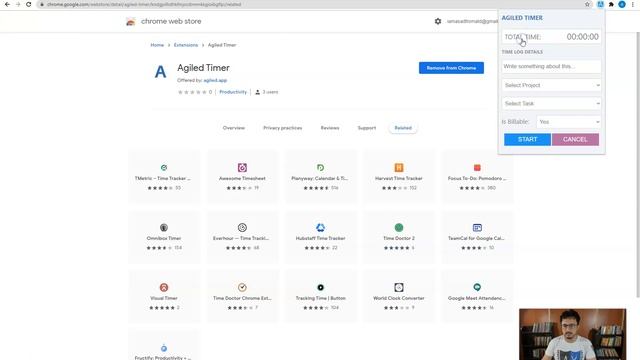Click the 'Omnibox Timer' card title
The height and width of the screenshot is (360, 640).
coord(164,238)
